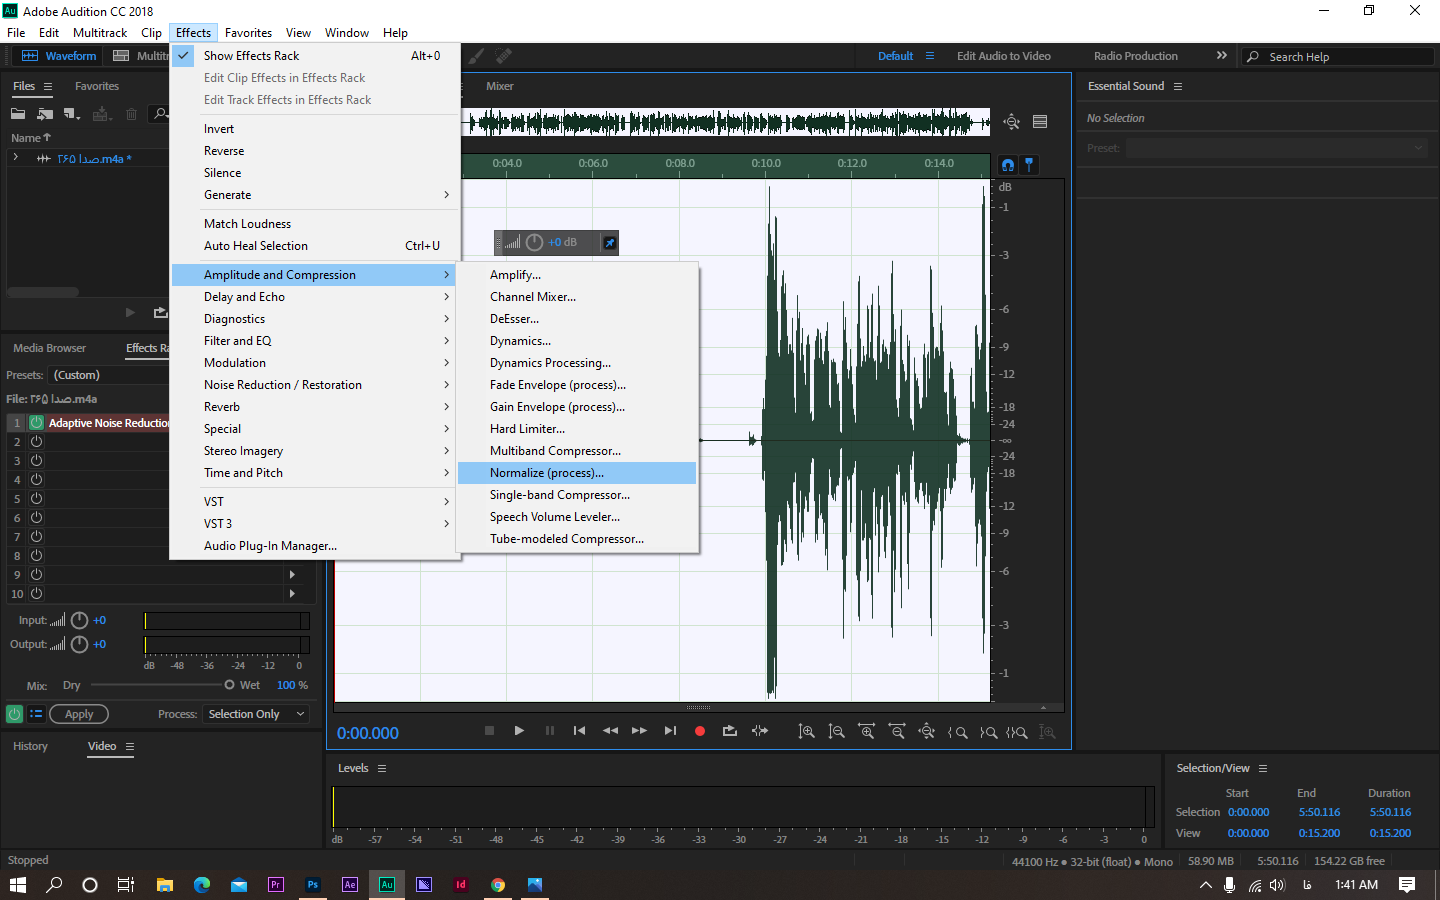Select Radio Production workspace
This screenshot has width=1440, height=900.
[x=1136, y=56]
